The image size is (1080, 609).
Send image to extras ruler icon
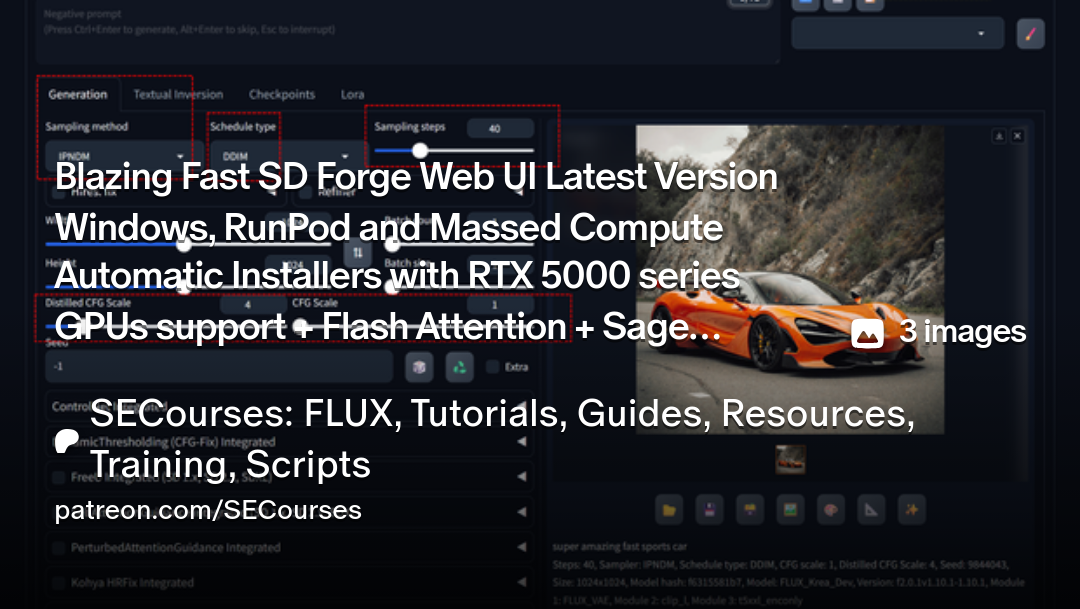coord(871,510)
